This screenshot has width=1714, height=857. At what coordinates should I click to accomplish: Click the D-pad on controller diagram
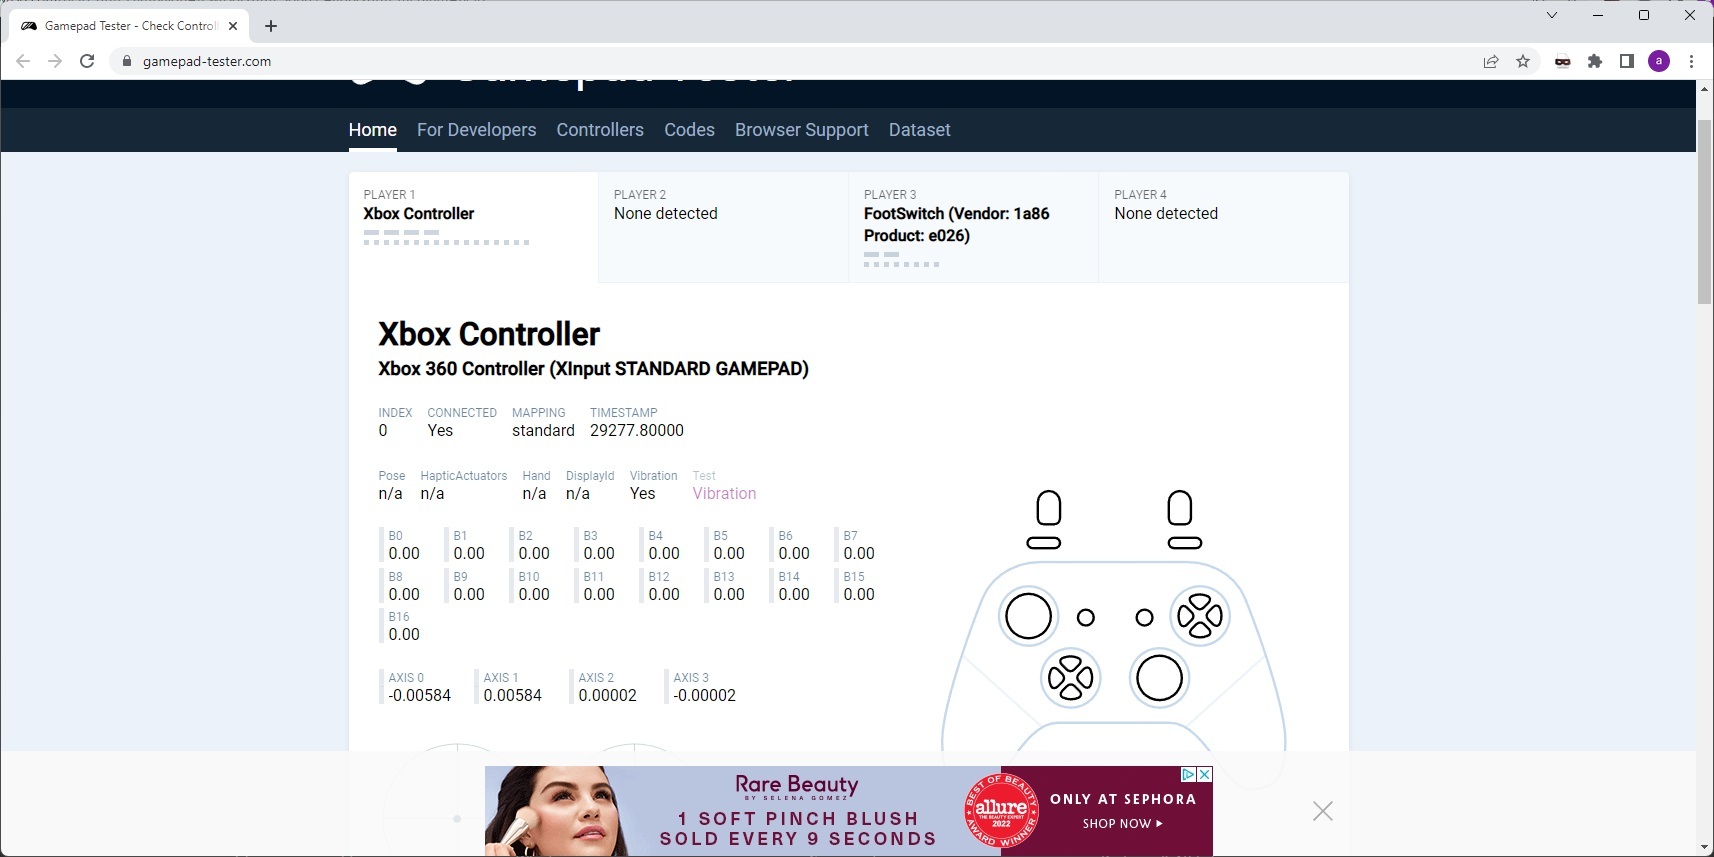(1070, 678)
